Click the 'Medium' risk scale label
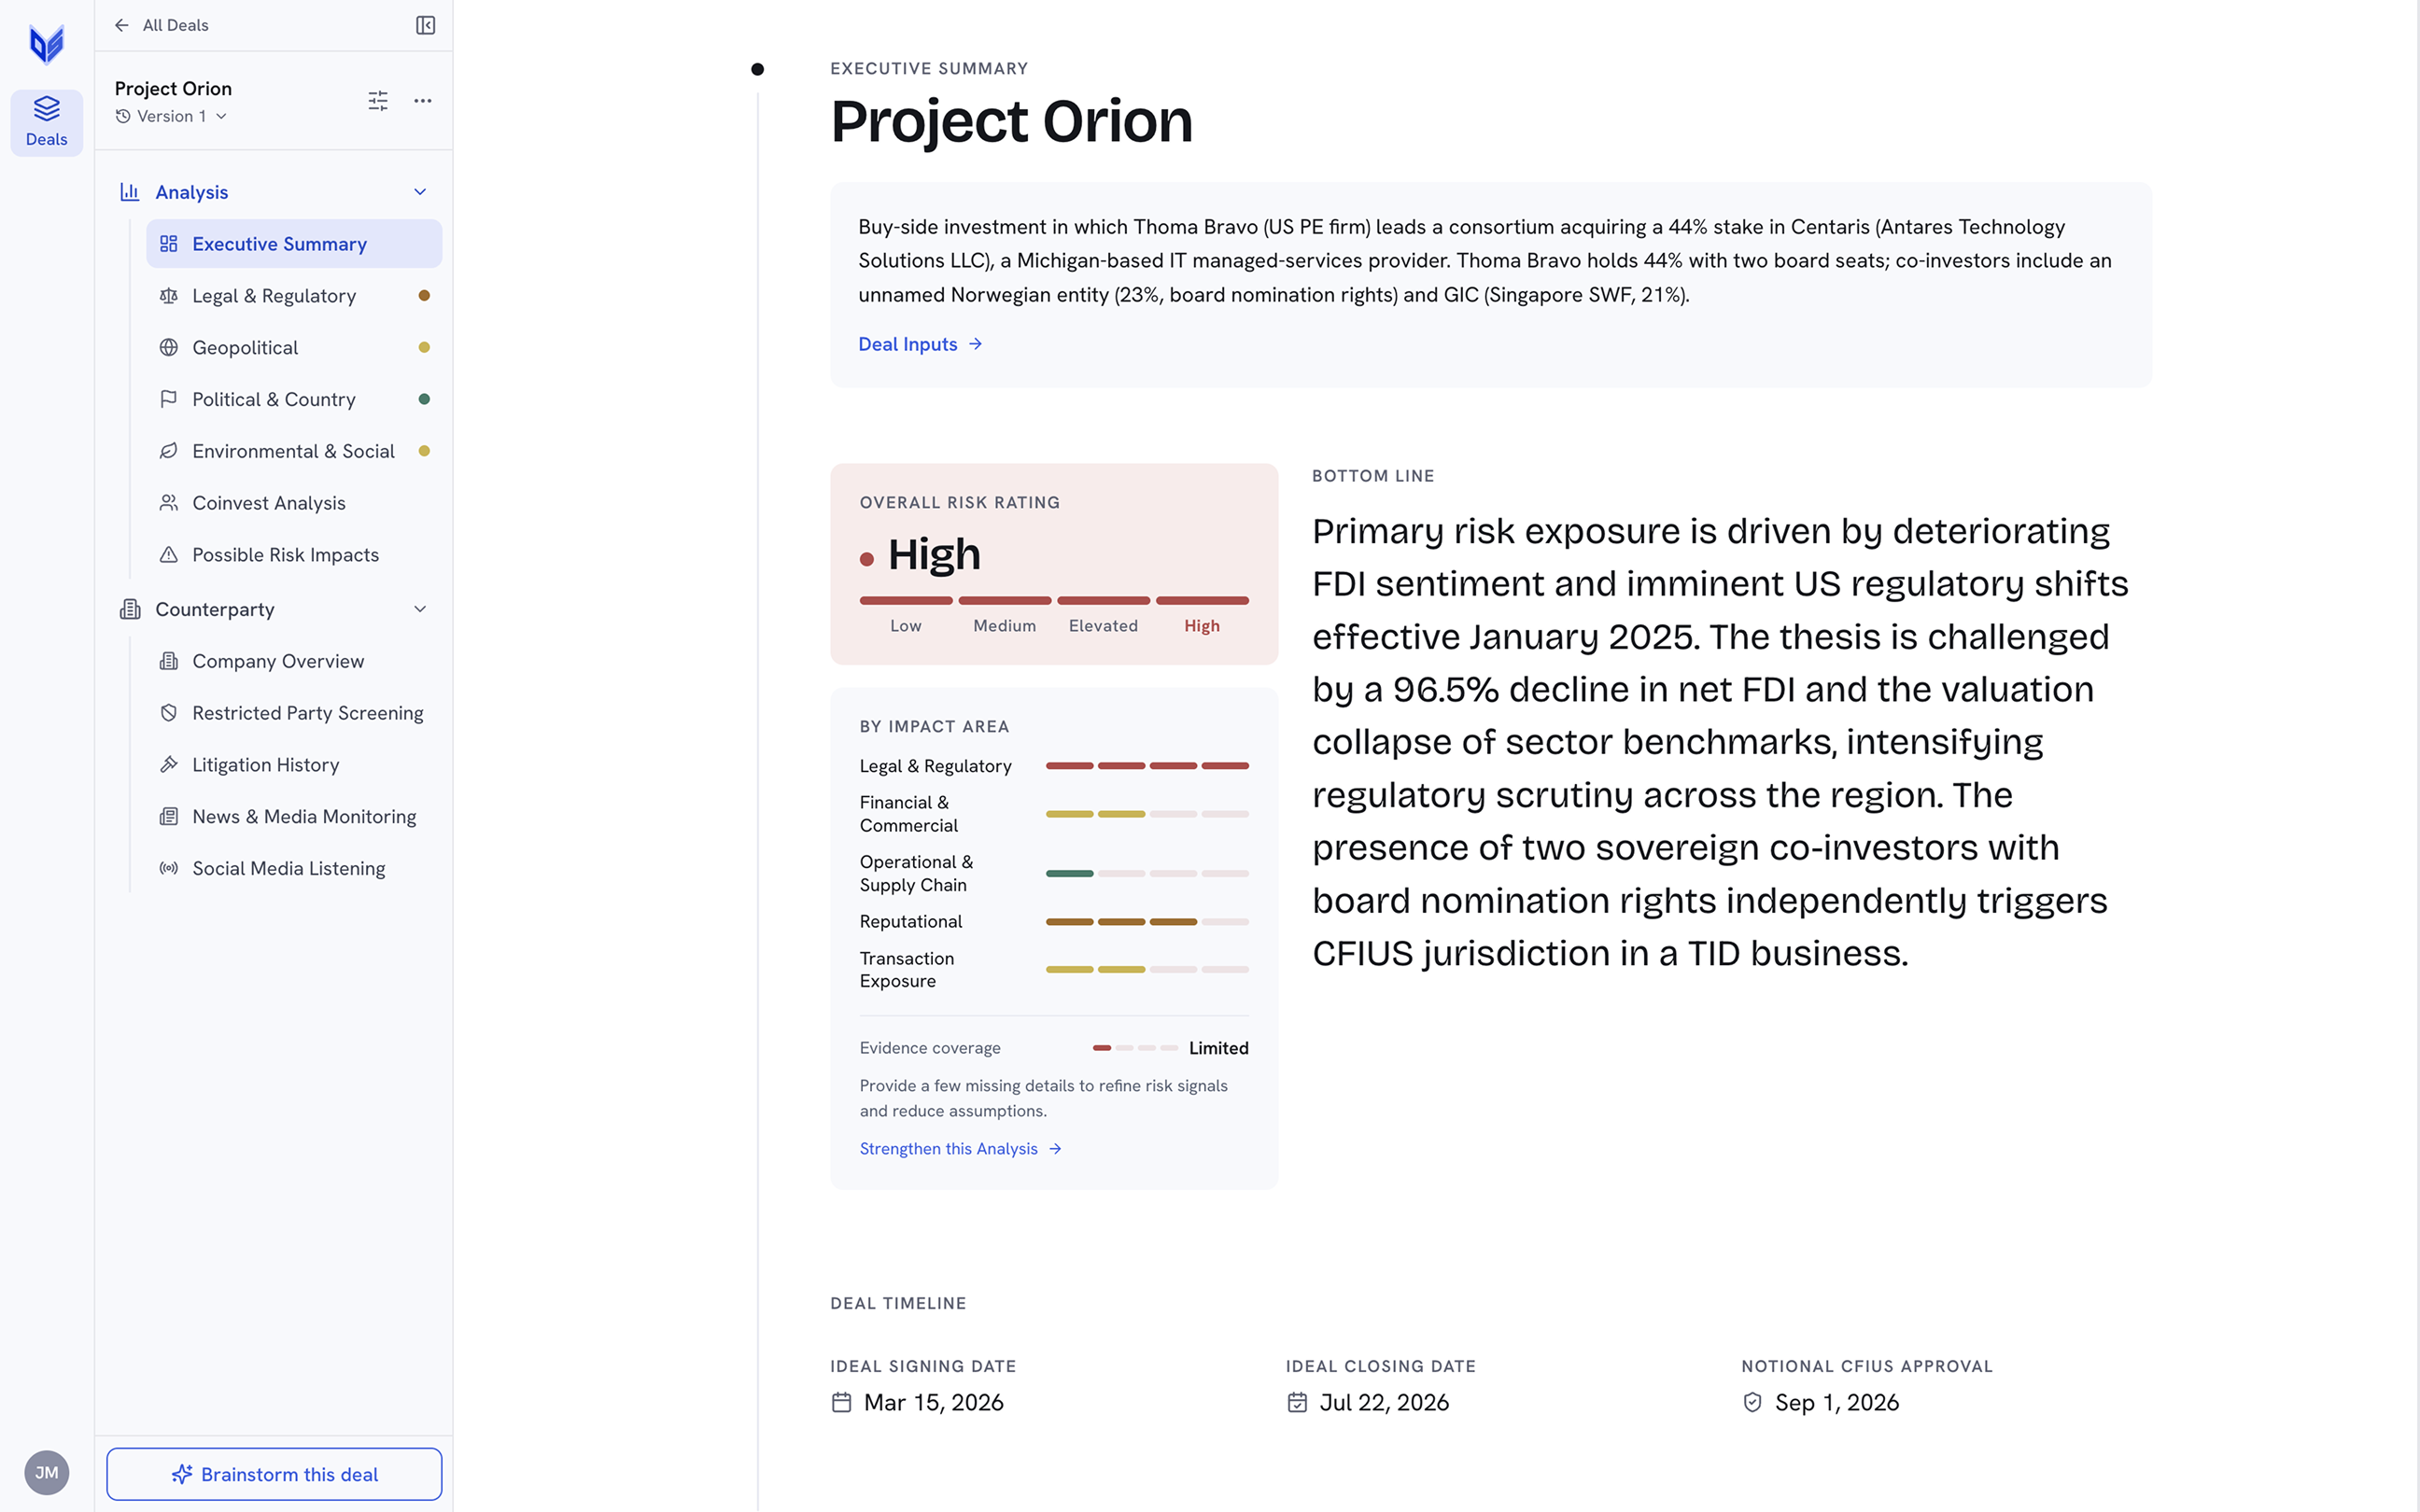 pyautogui.click(x=1004, y=626)
